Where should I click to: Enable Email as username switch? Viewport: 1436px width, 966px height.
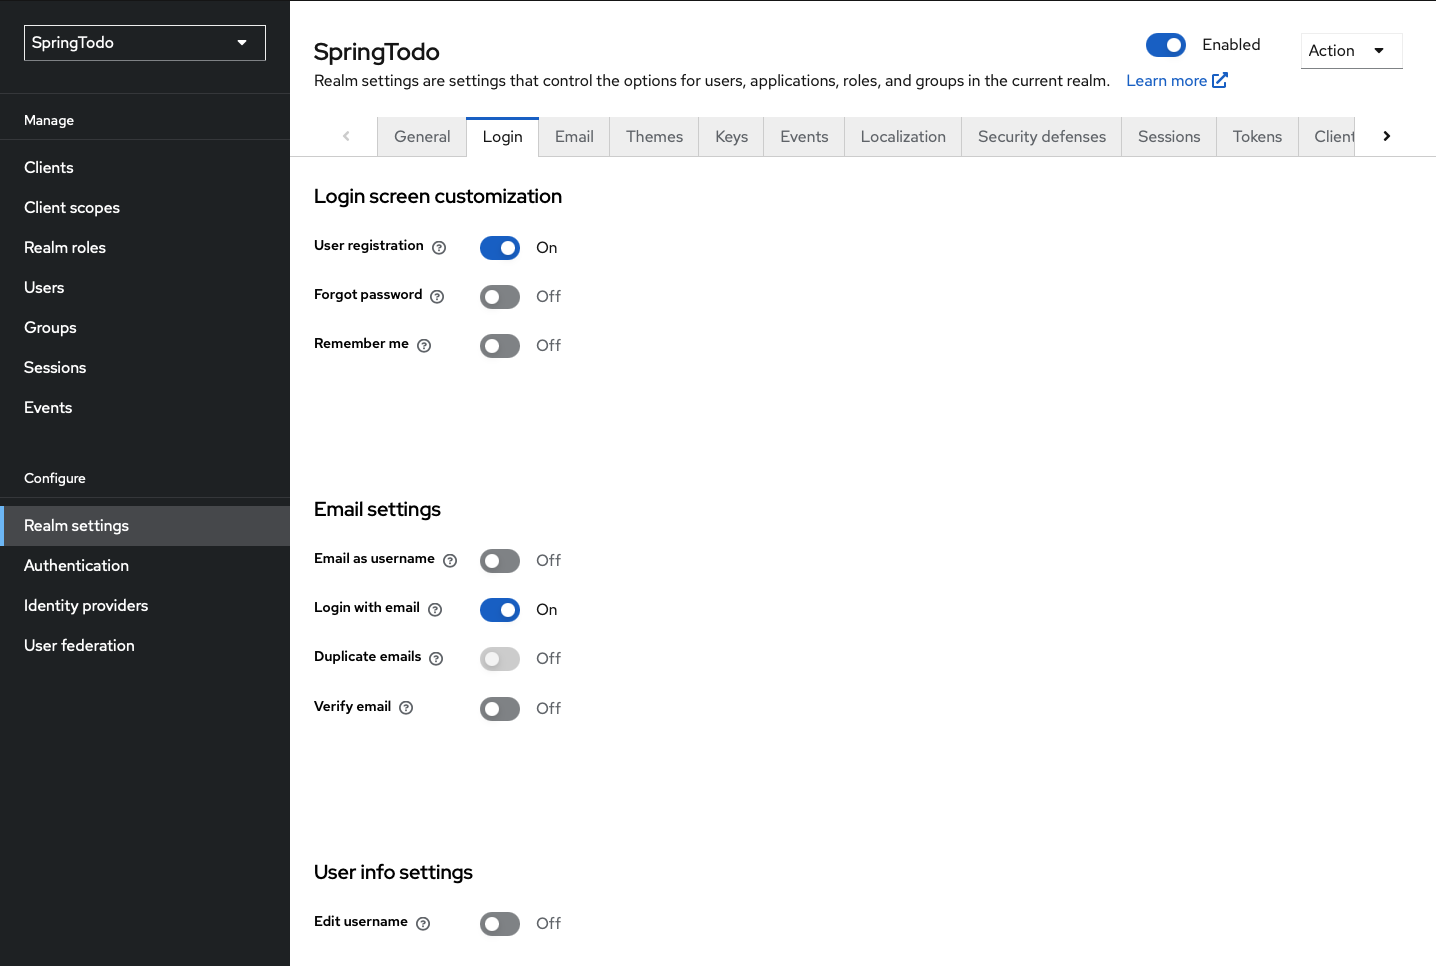pos(500,561)
